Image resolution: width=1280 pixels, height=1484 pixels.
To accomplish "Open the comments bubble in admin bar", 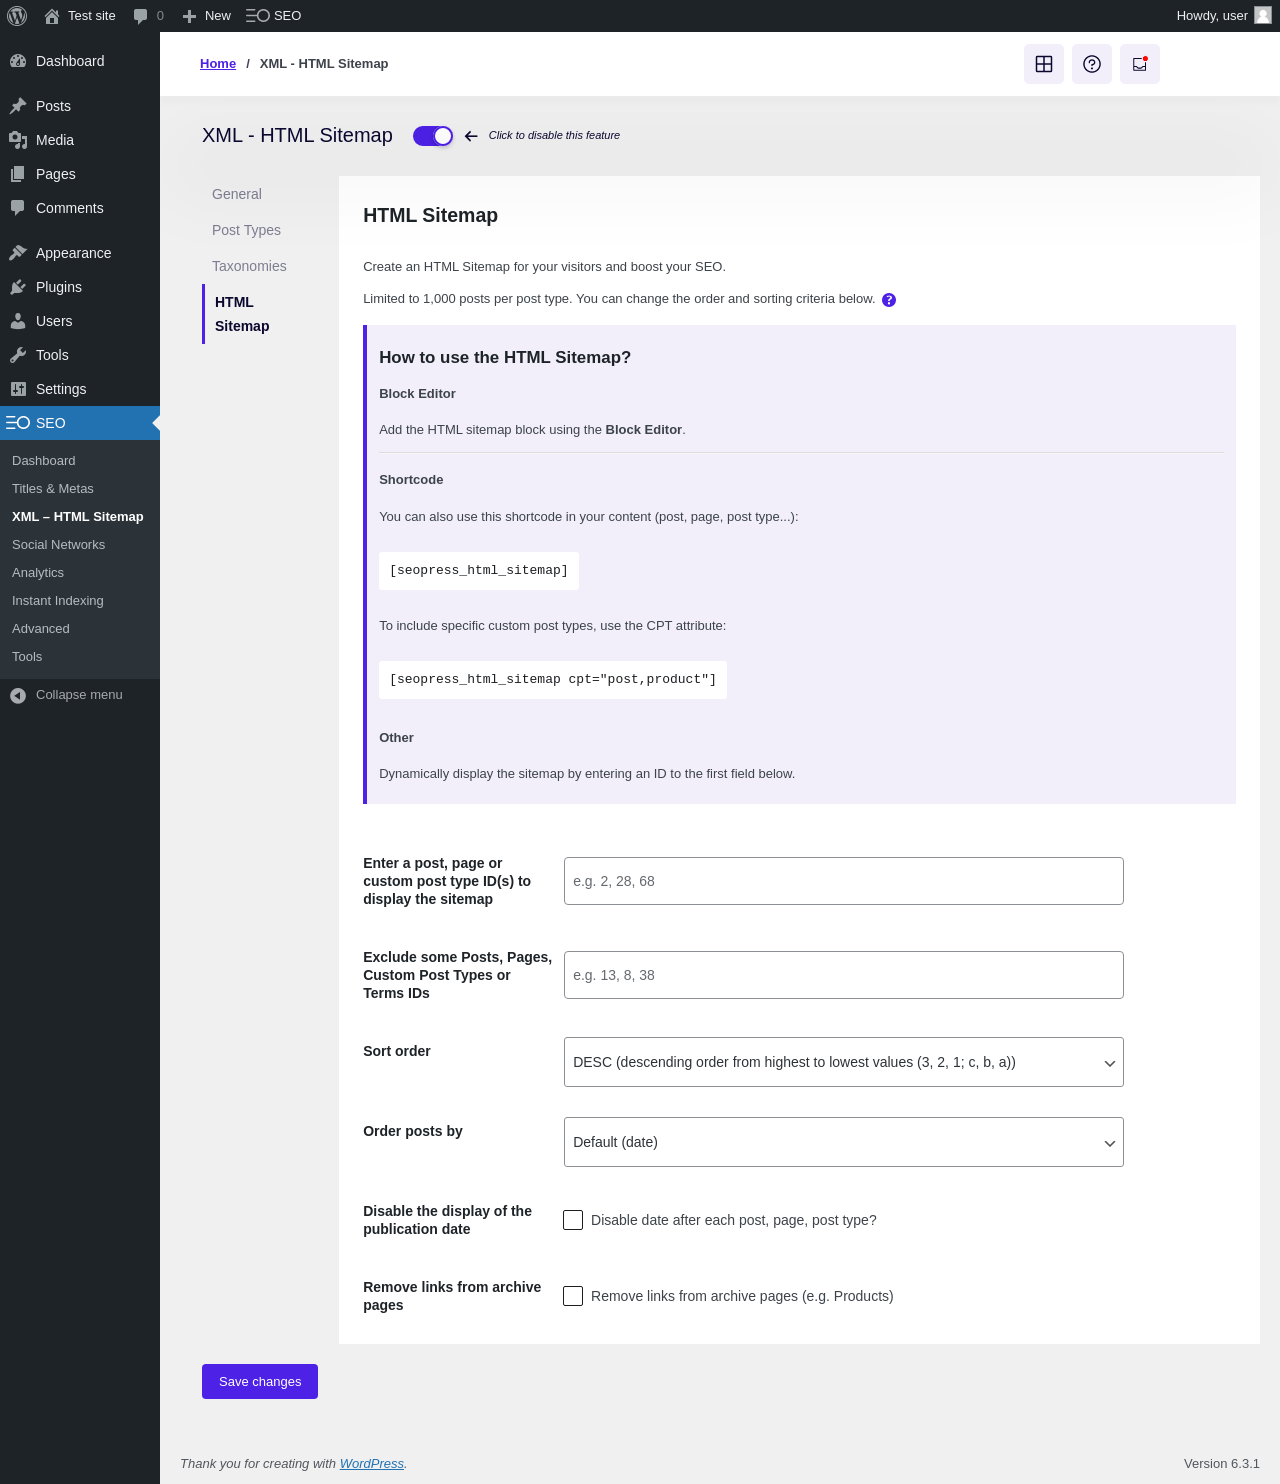I will click(140, 16).
